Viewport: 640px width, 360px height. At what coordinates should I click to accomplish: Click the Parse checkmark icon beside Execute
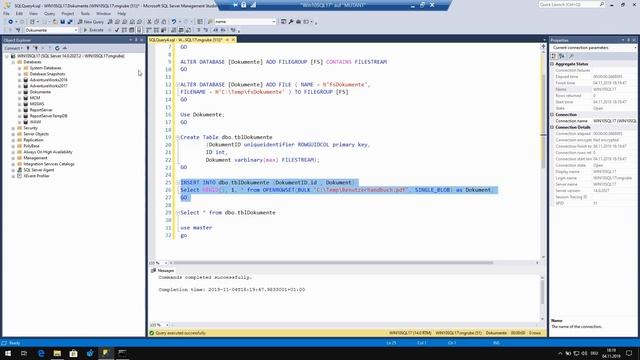pyautogui.click(x=117, y=30)
